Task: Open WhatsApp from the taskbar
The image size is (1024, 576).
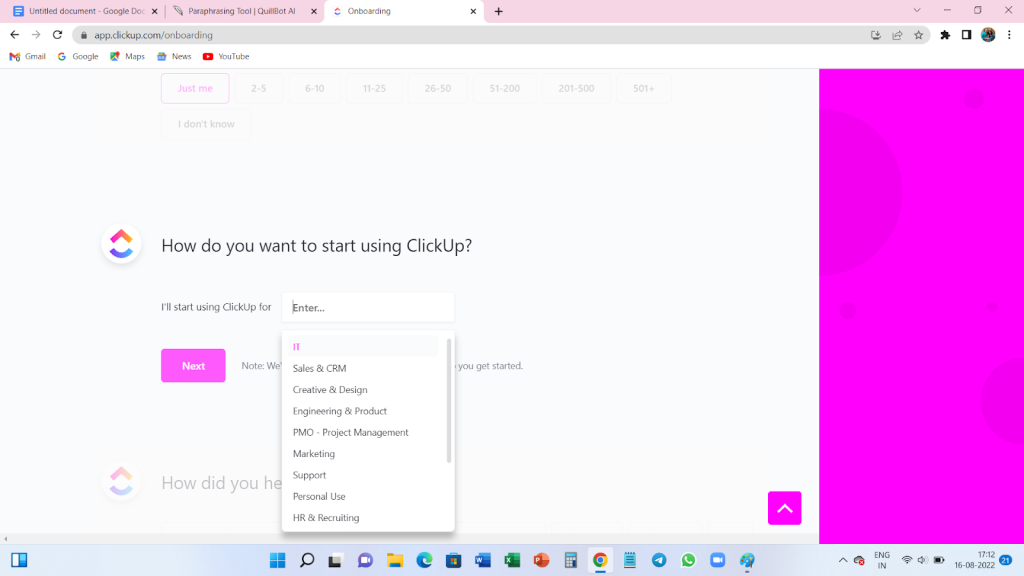Action: 688,560
